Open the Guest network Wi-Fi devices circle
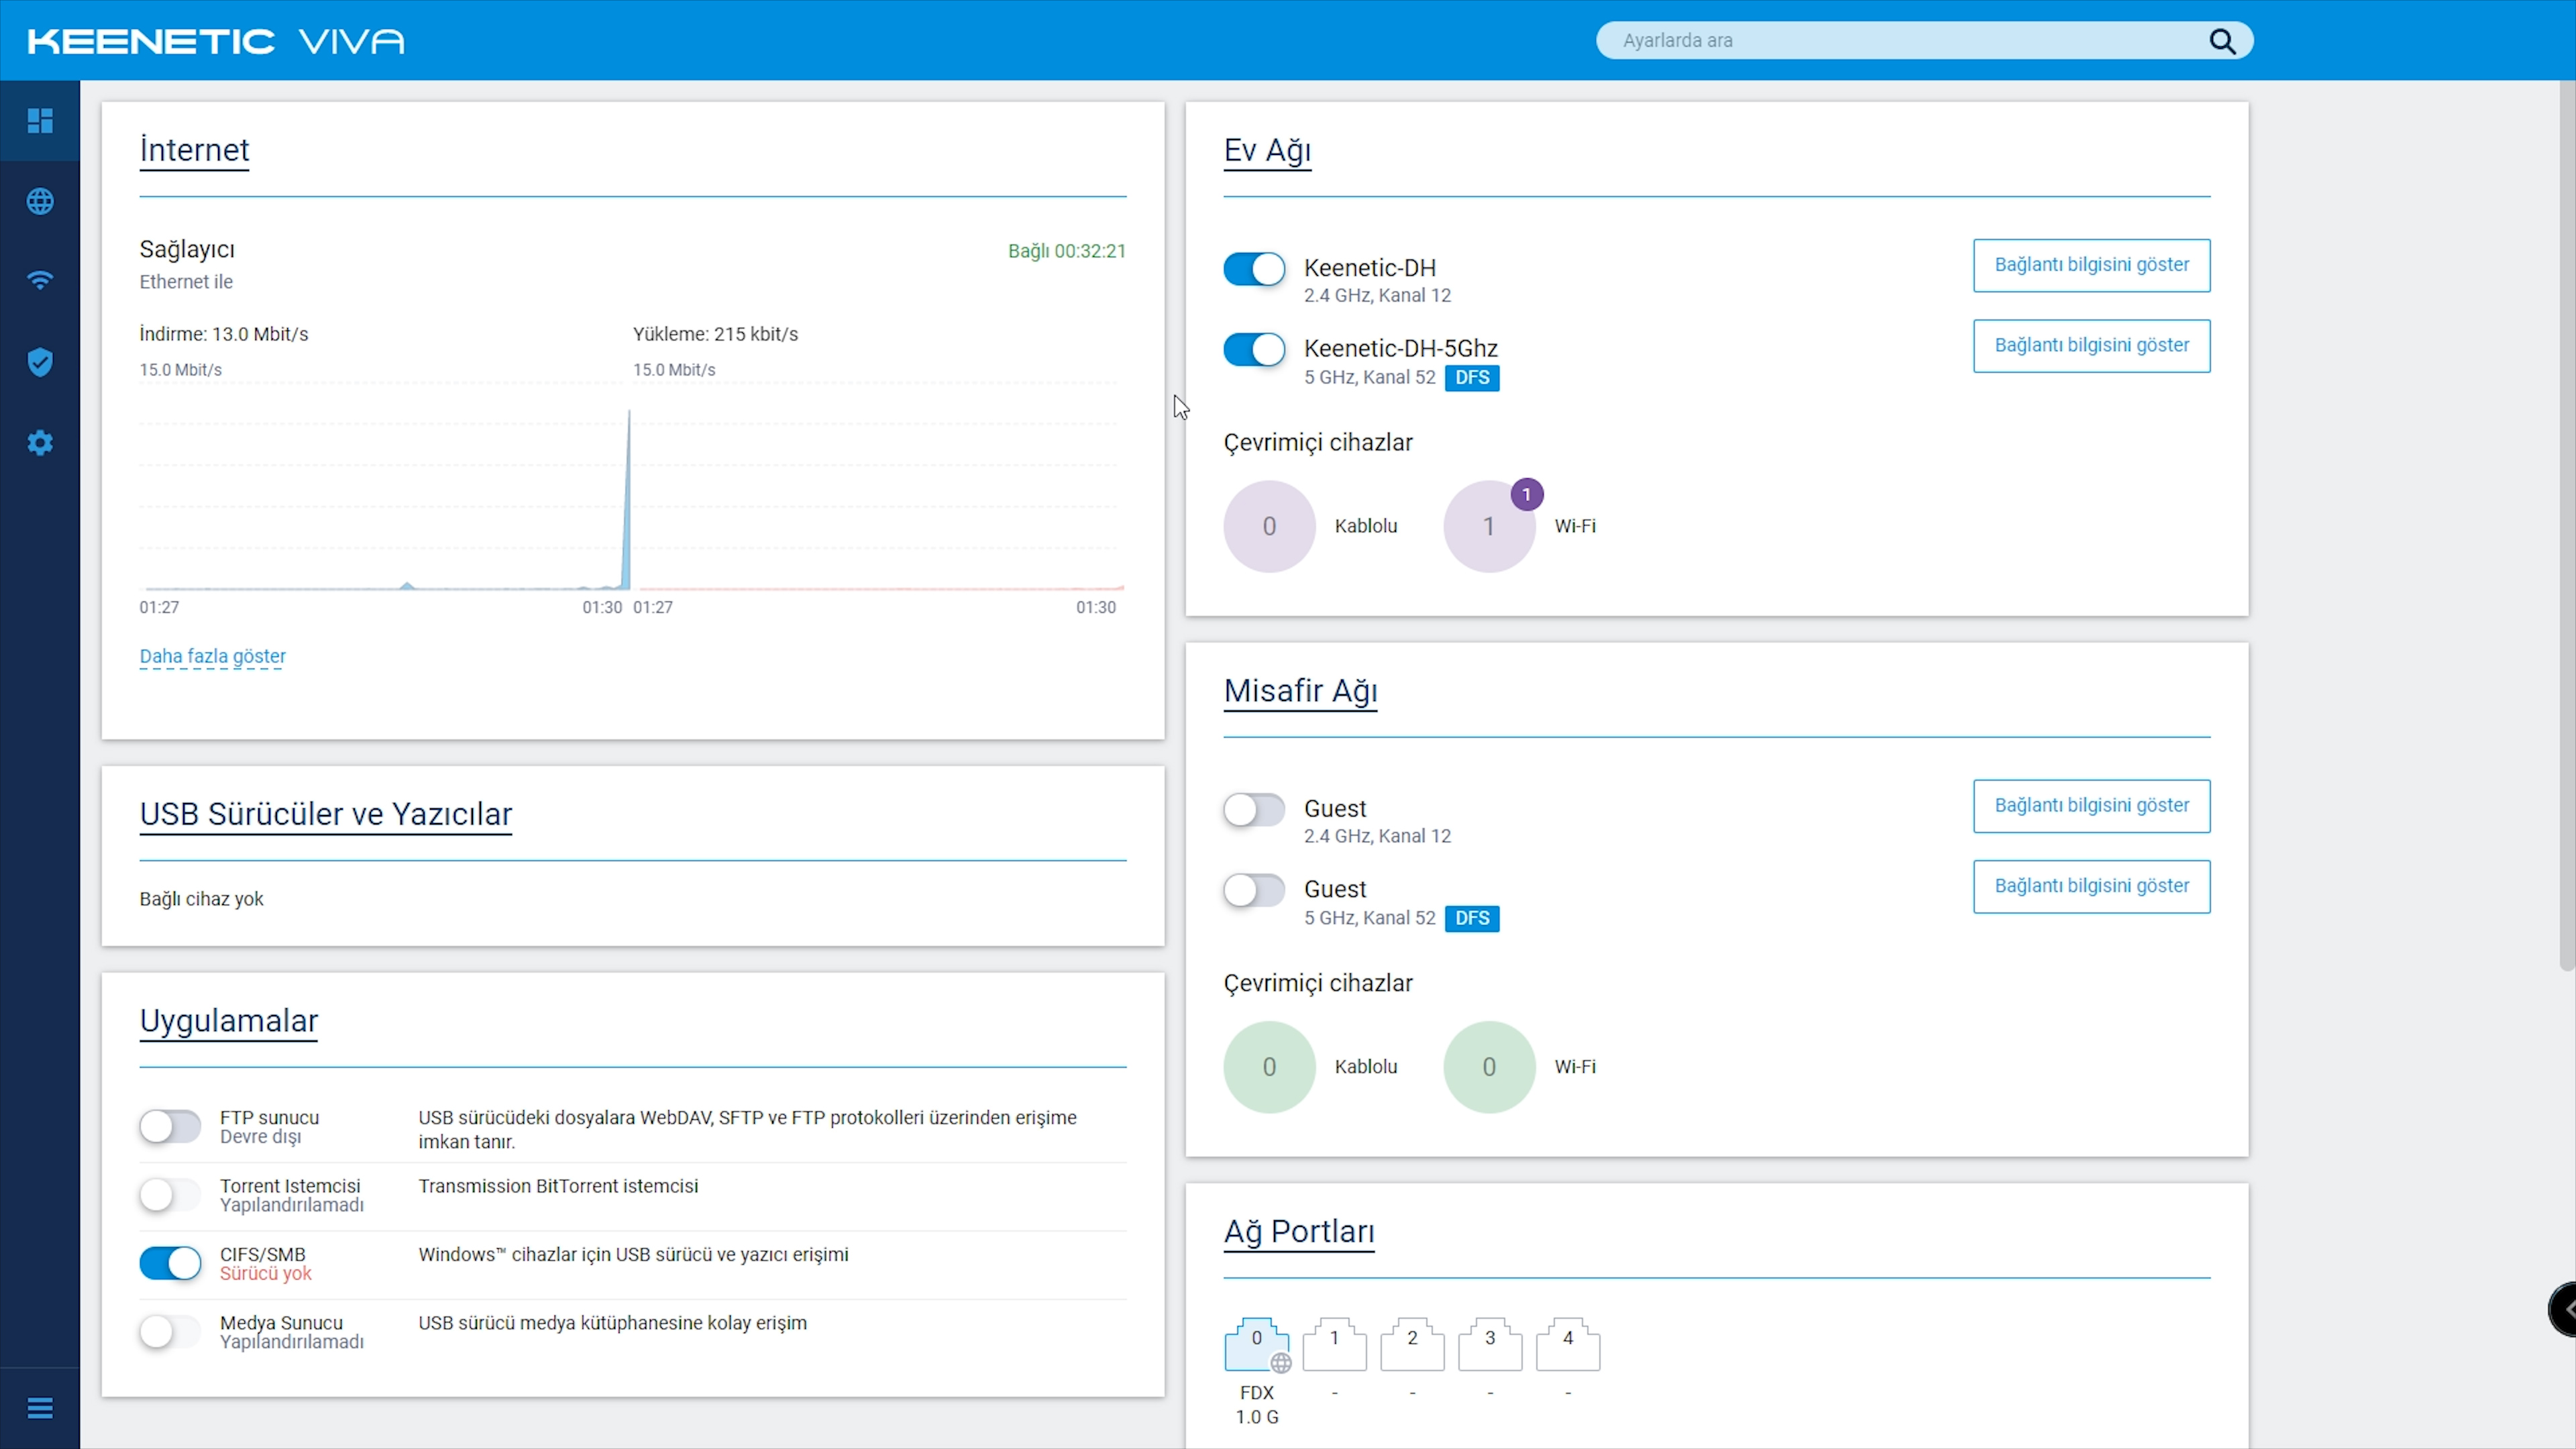Image resolution: width=2576 pixels, height=1449 pixels. click(1489, 1067)
